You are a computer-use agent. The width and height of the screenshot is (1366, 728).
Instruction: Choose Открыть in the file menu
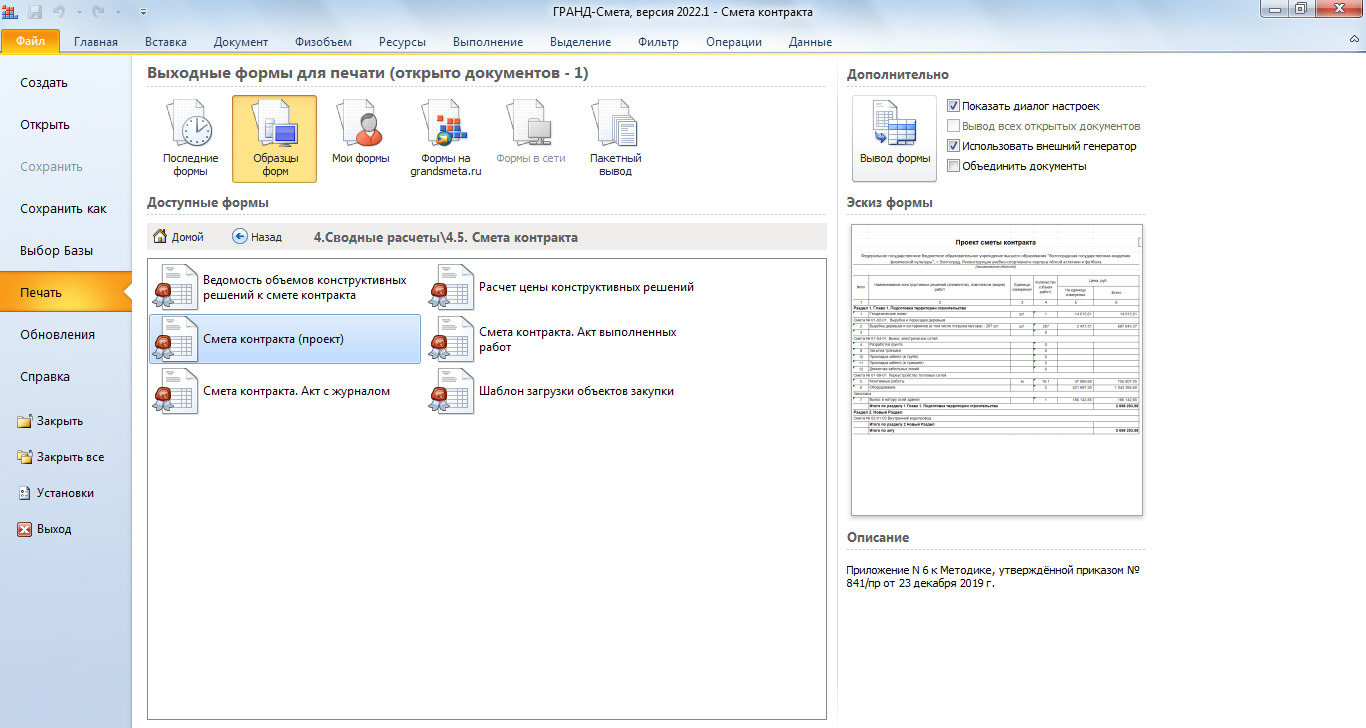[x=65, y=125]
